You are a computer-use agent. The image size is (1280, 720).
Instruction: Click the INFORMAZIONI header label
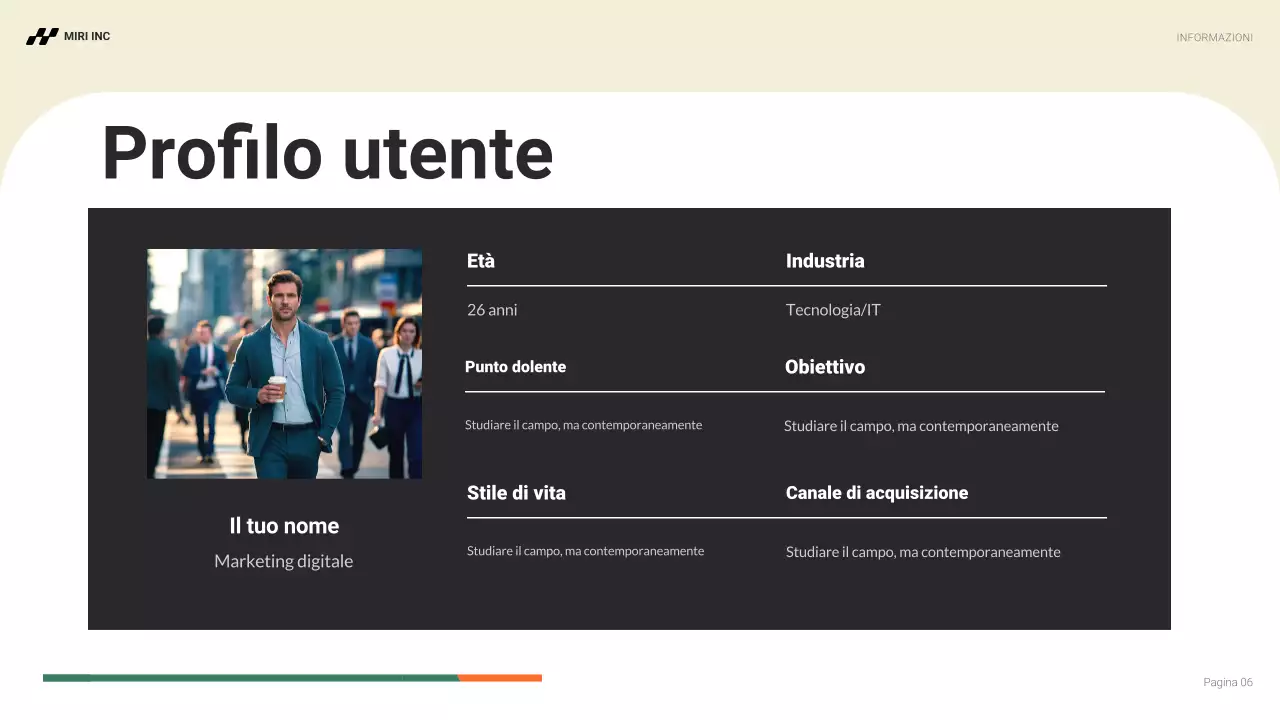click(x=1214, y=38)
